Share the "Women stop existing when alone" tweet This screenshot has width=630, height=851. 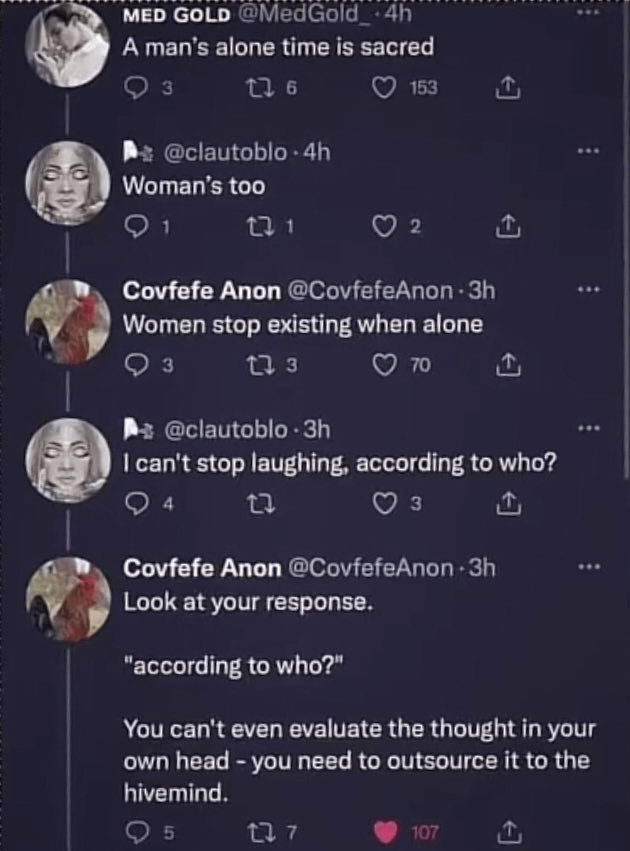coord(508,365)
